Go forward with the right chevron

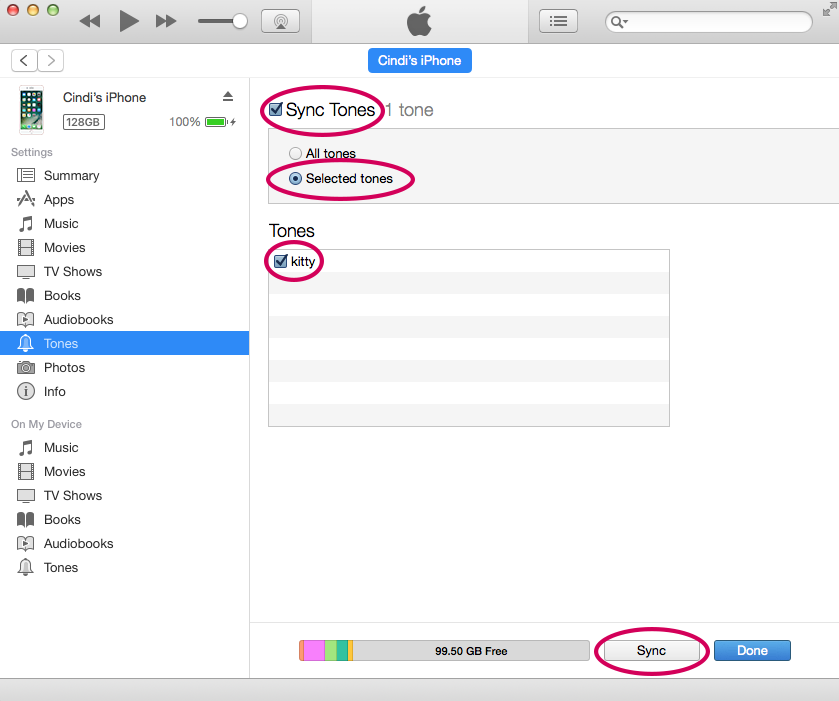(51, 60)
